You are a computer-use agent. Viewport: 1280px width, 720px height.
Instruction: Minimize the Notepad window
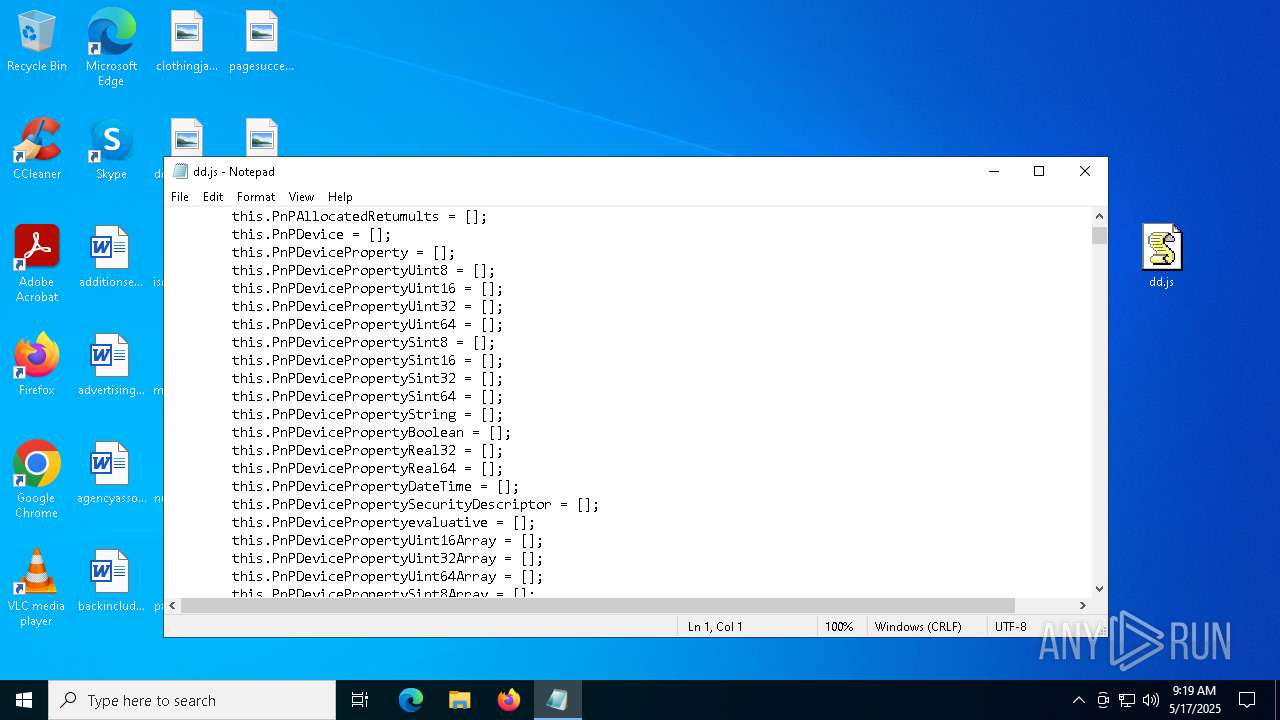(994, 171)
